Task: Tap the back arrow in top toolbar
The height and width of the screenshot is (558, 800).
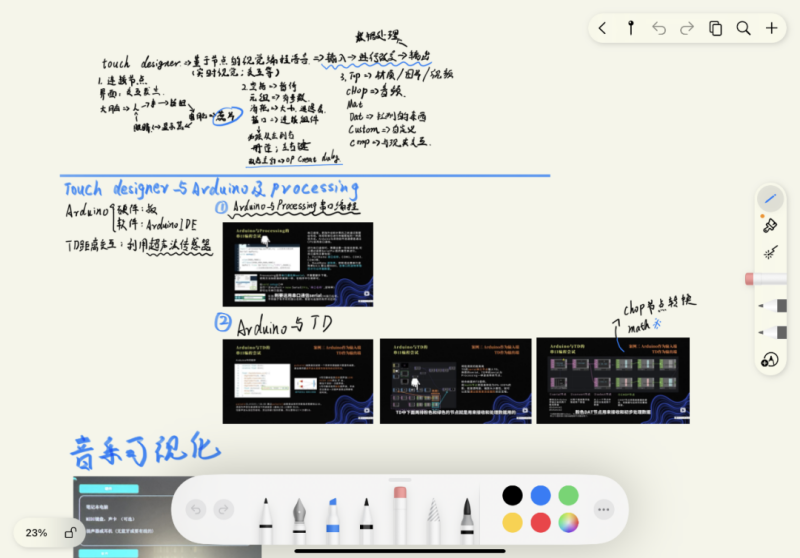Action: pyautogui.click(x=603, y=28)
